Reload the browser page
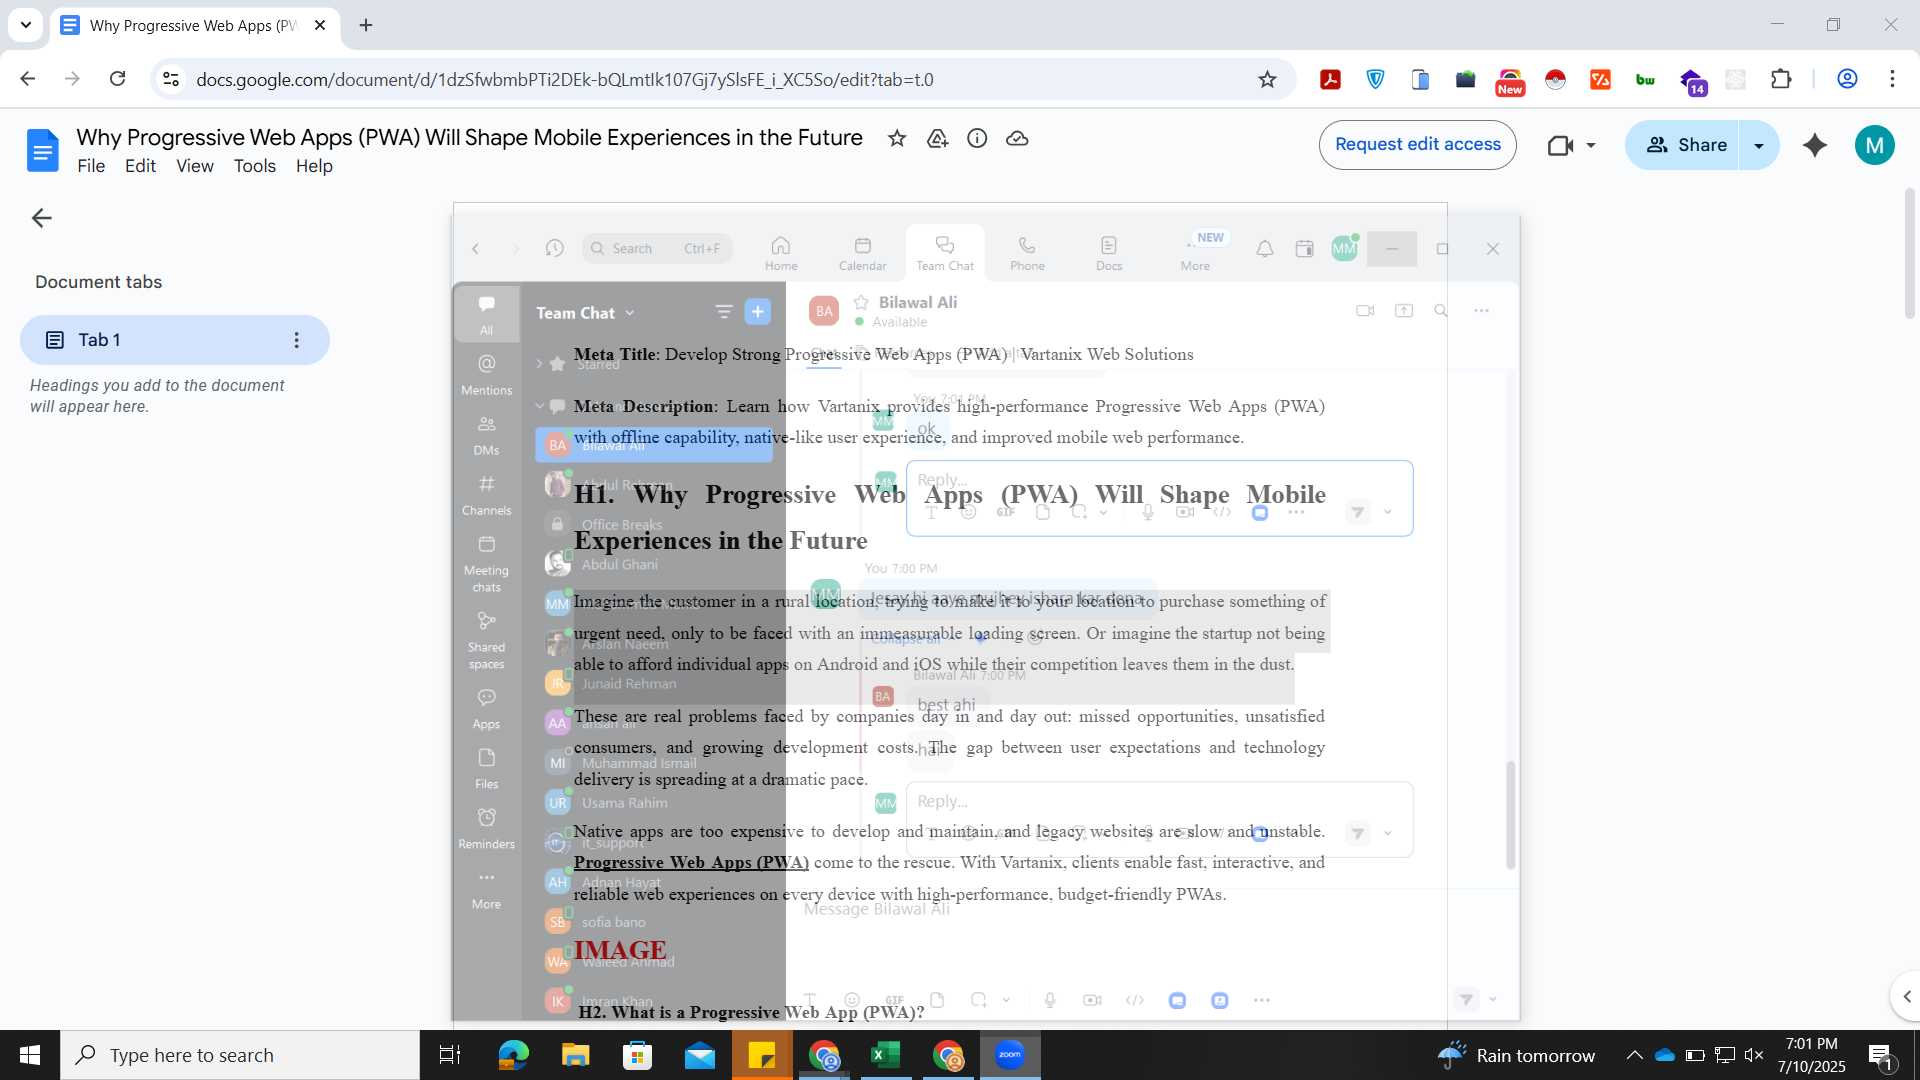Screen dimensions: 1920x1080 click(x=117, y=79)
